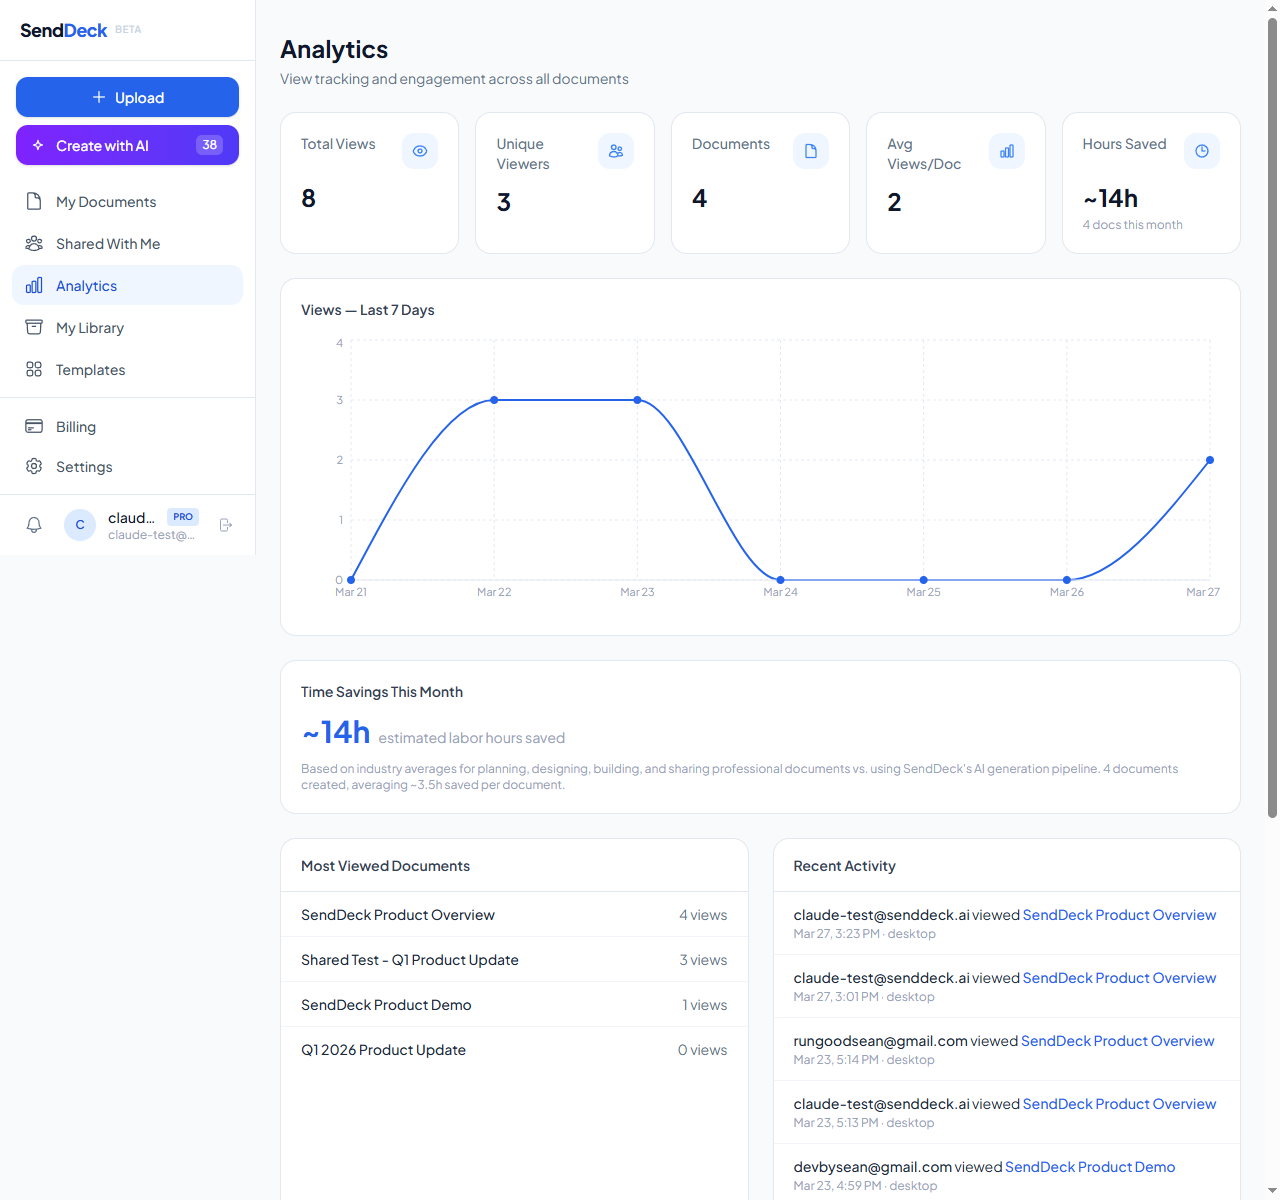Open the Settings page

[x=82, y=466]
